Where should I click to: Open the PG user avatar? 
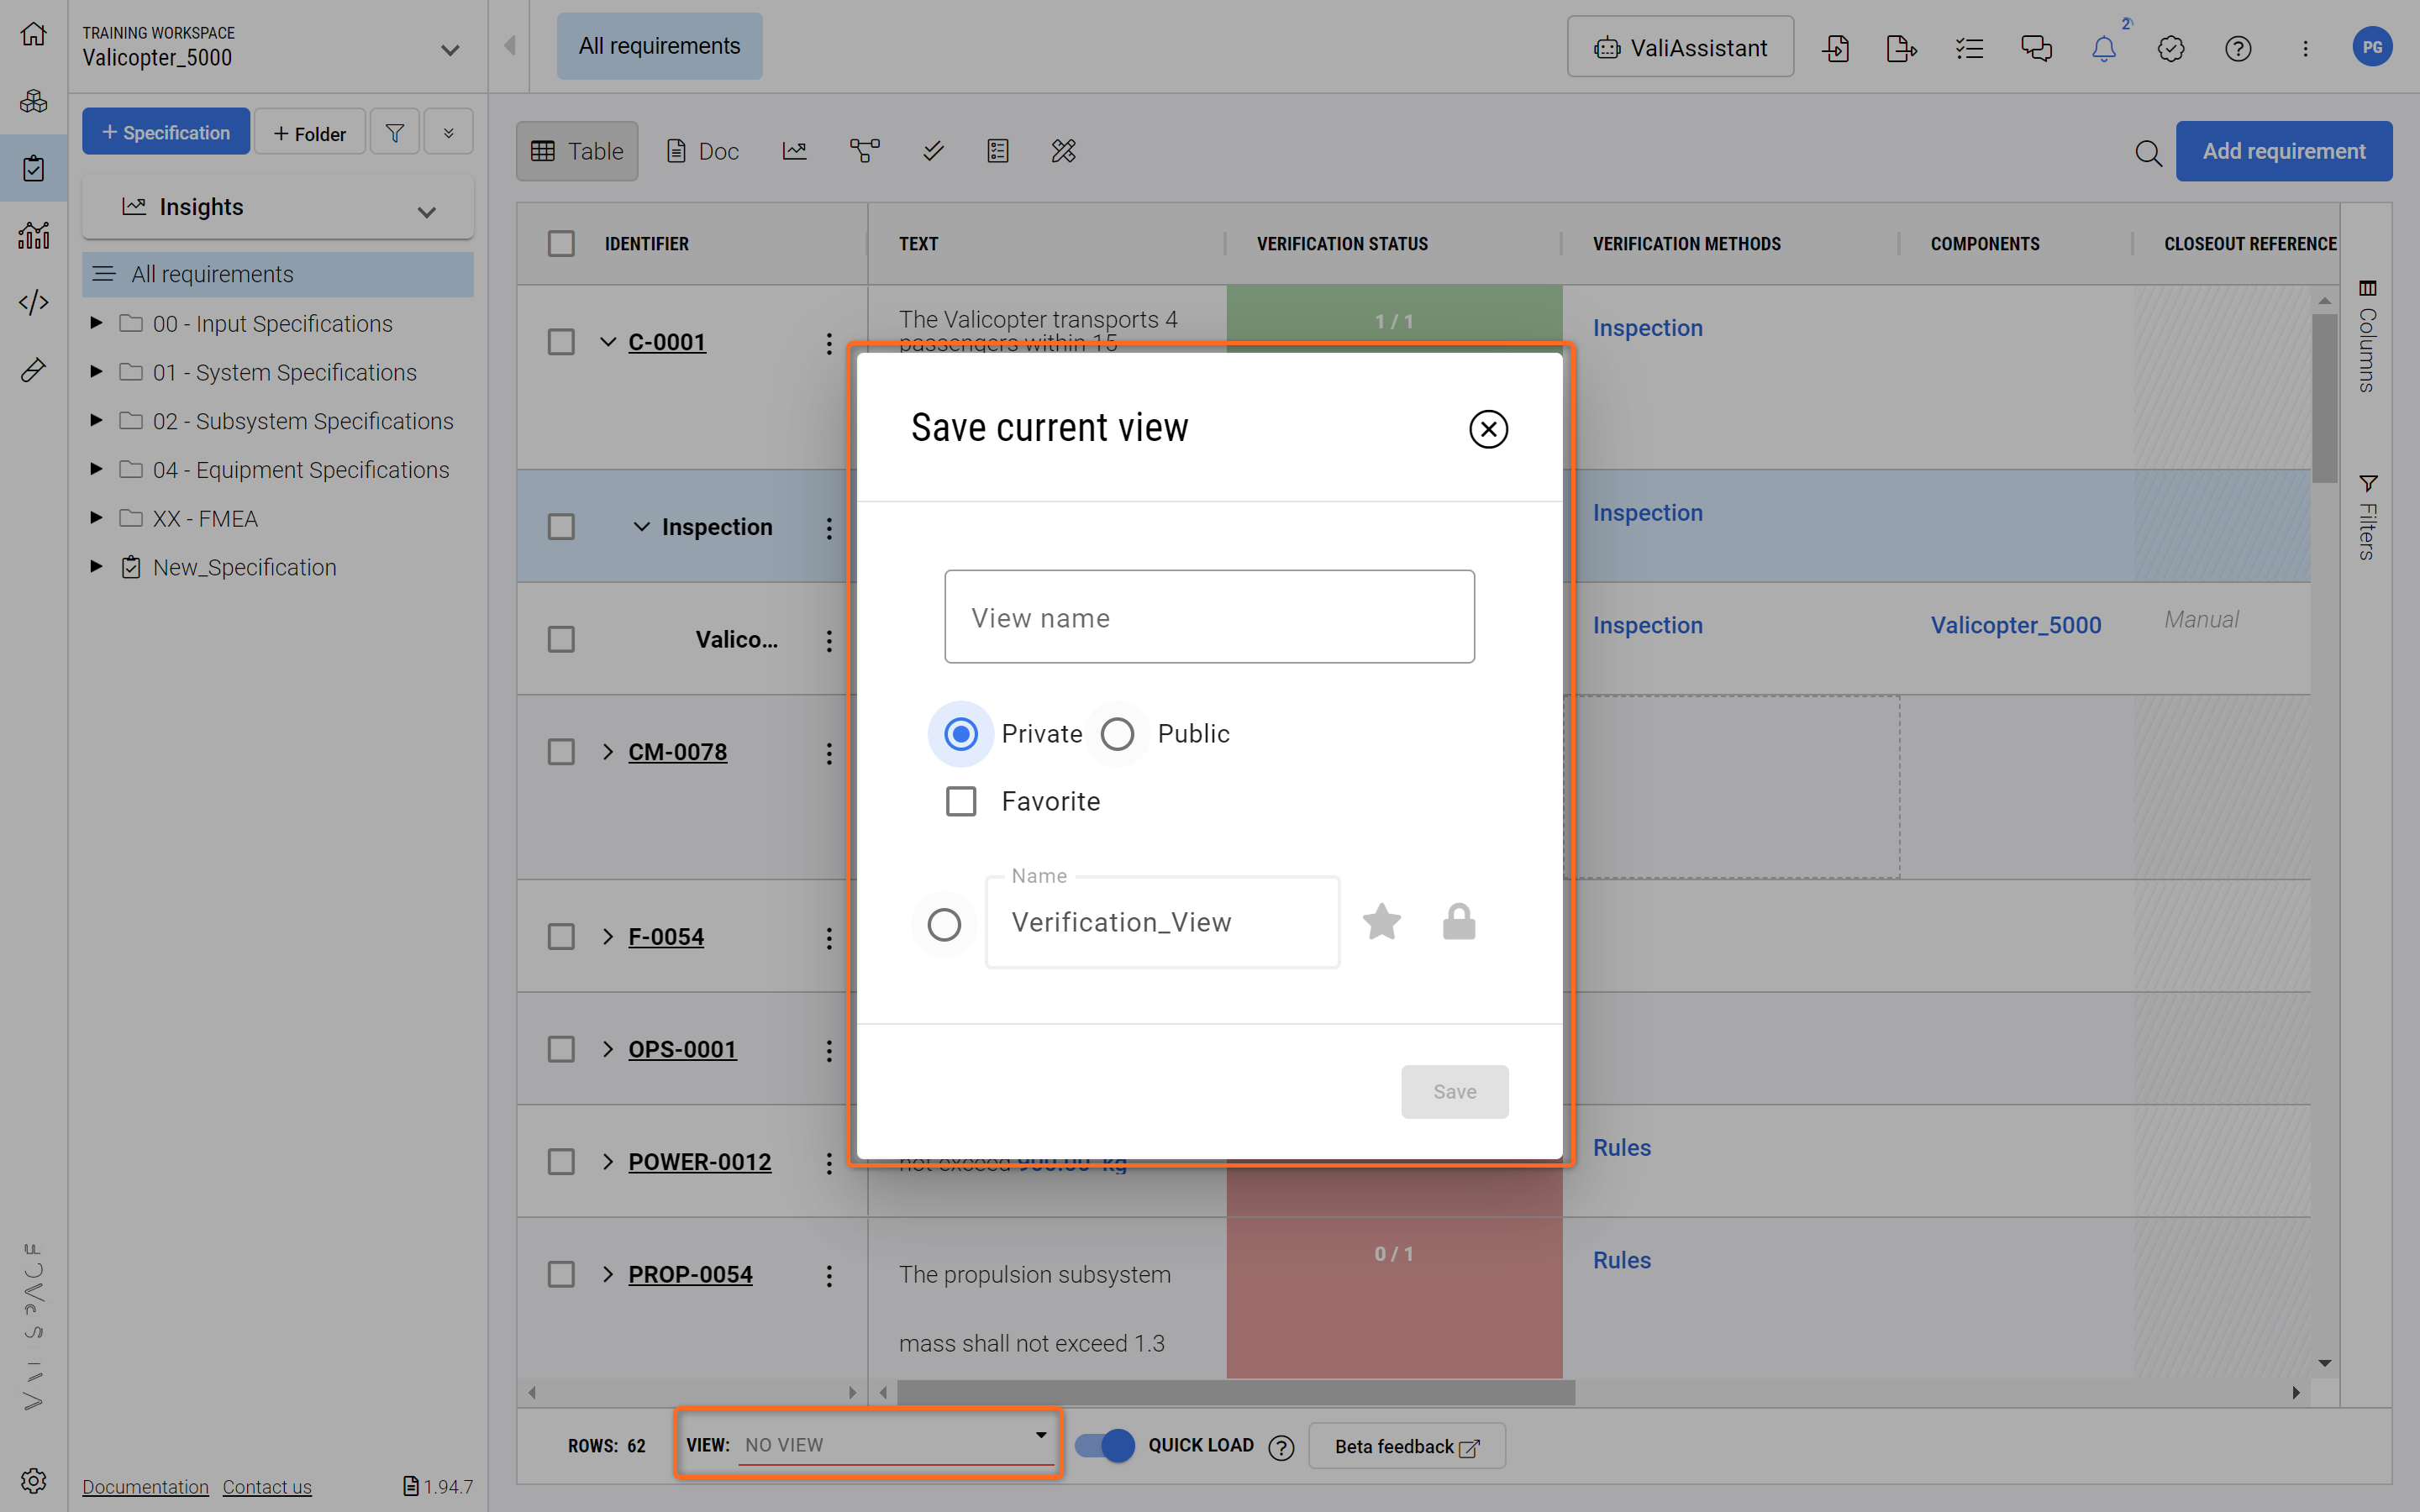point(2372,47)
